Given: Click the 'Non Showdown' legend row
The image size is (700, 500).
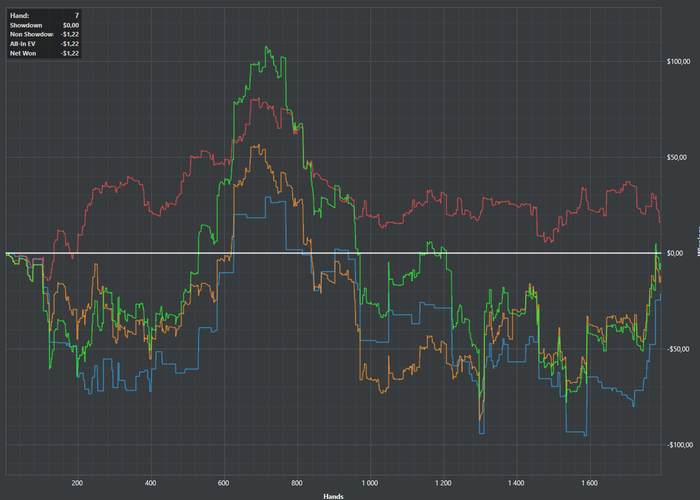Looking at the screenshot, I should (x=44, y=34).
